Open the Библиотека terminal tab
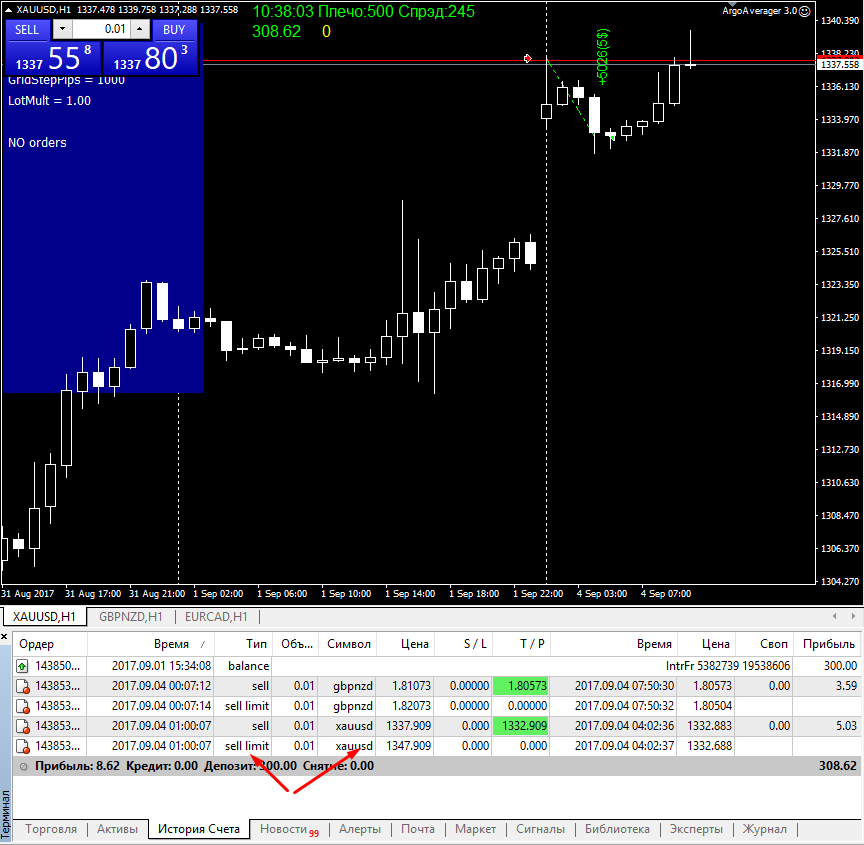Image resolution: width=864 pixels, height=845 pixels. pyautogui.click(x=617, y=829)
